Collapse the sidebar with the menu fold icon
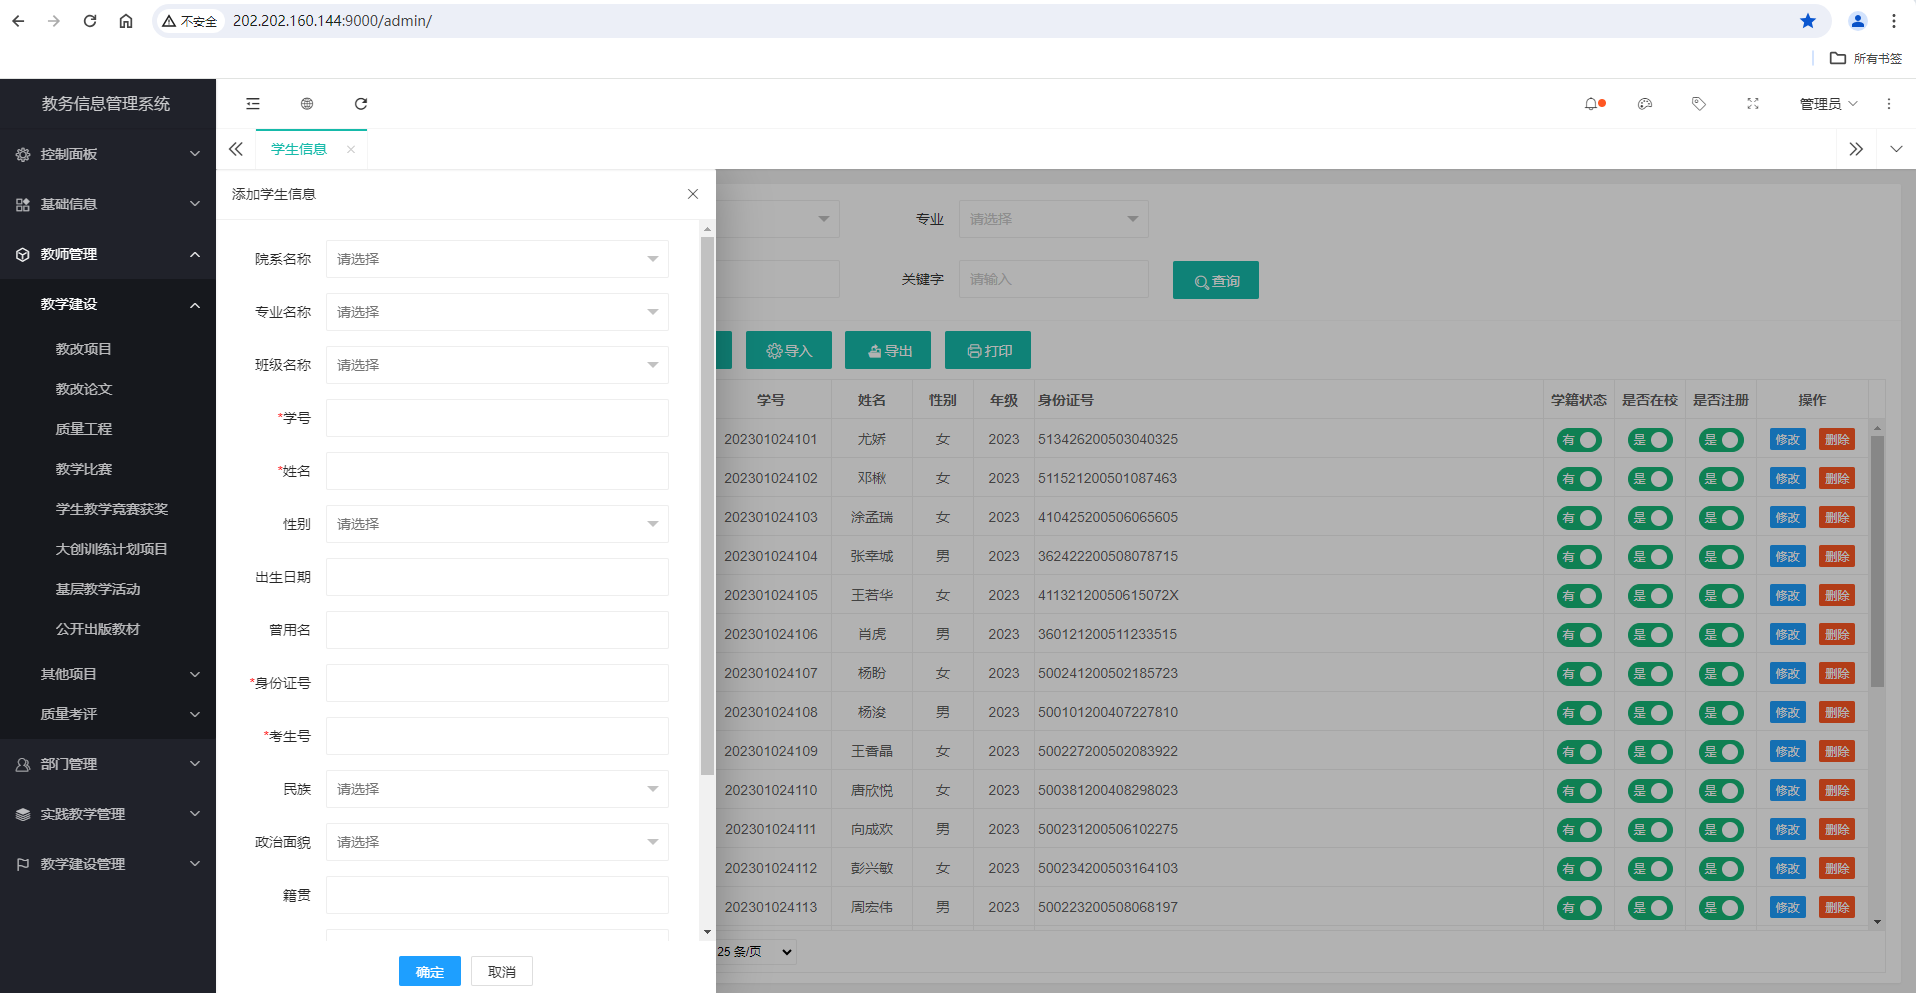This screenshot has height=993, width=1916. 253,104
